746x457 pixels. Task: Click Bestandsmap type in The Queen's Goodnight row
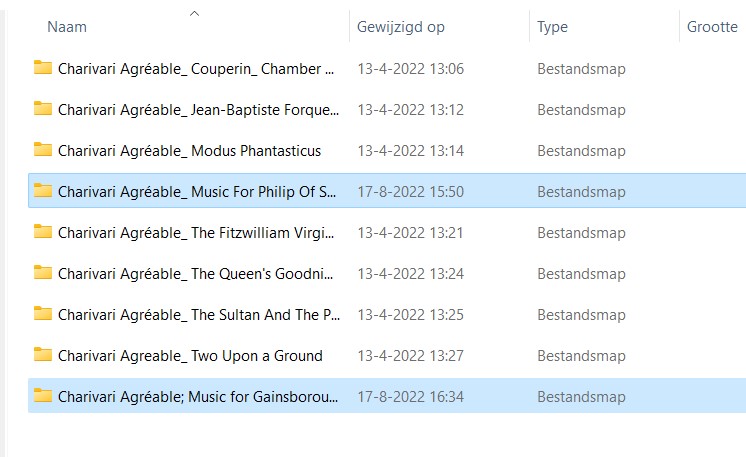pyautogui.click(x=581, y=274)
